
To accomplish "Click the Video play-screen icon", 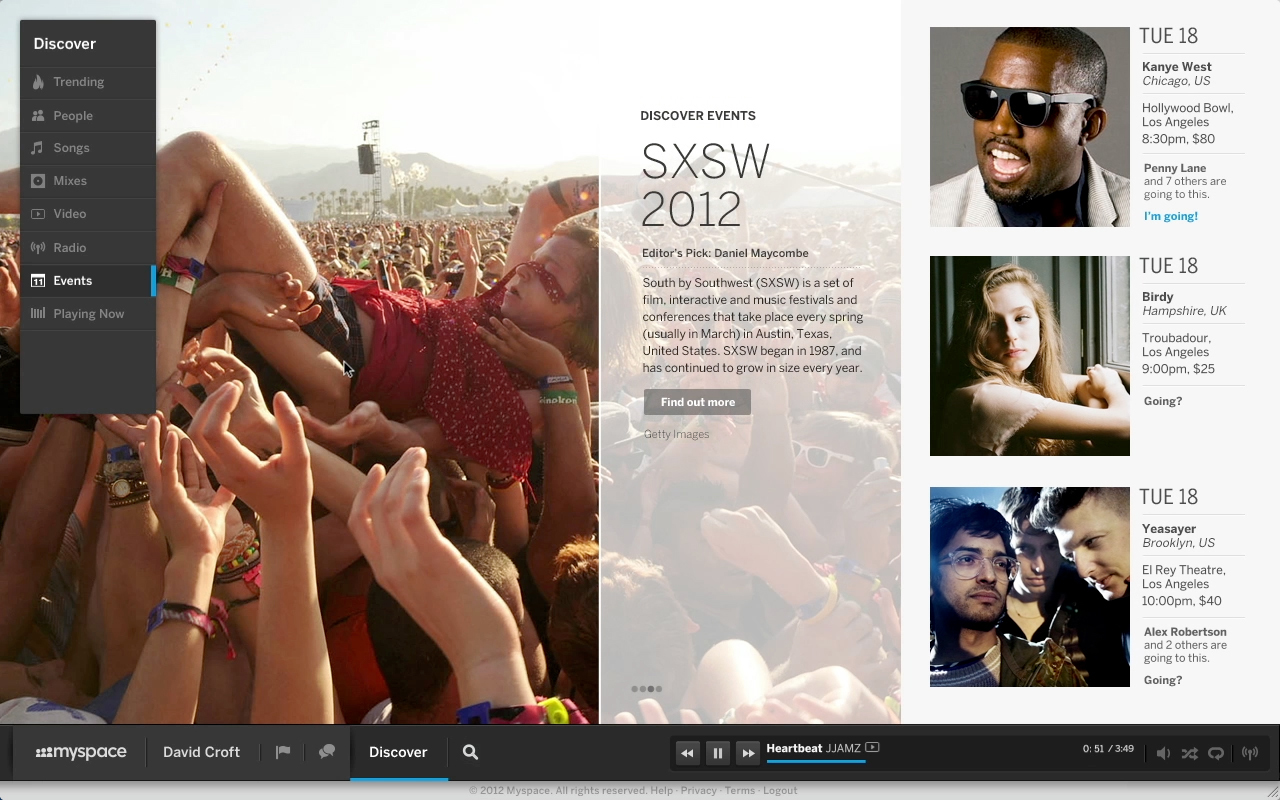I will coord(38,214).
